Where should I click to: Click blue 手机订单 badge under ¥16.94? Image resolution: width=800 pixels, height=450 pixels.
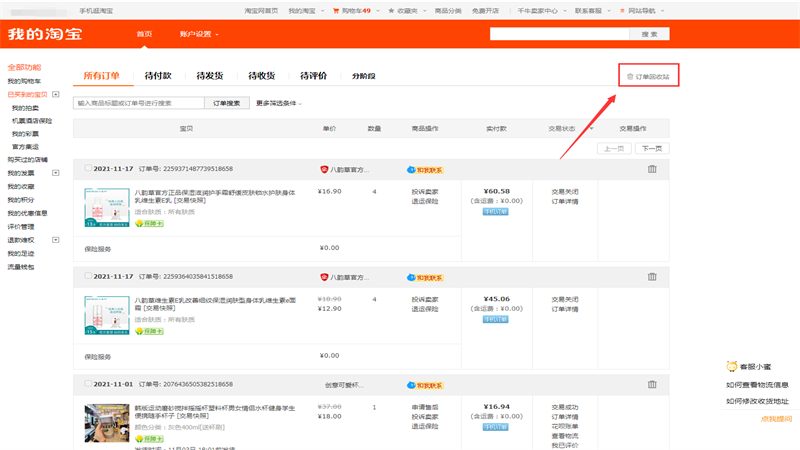tap(495, 427)
